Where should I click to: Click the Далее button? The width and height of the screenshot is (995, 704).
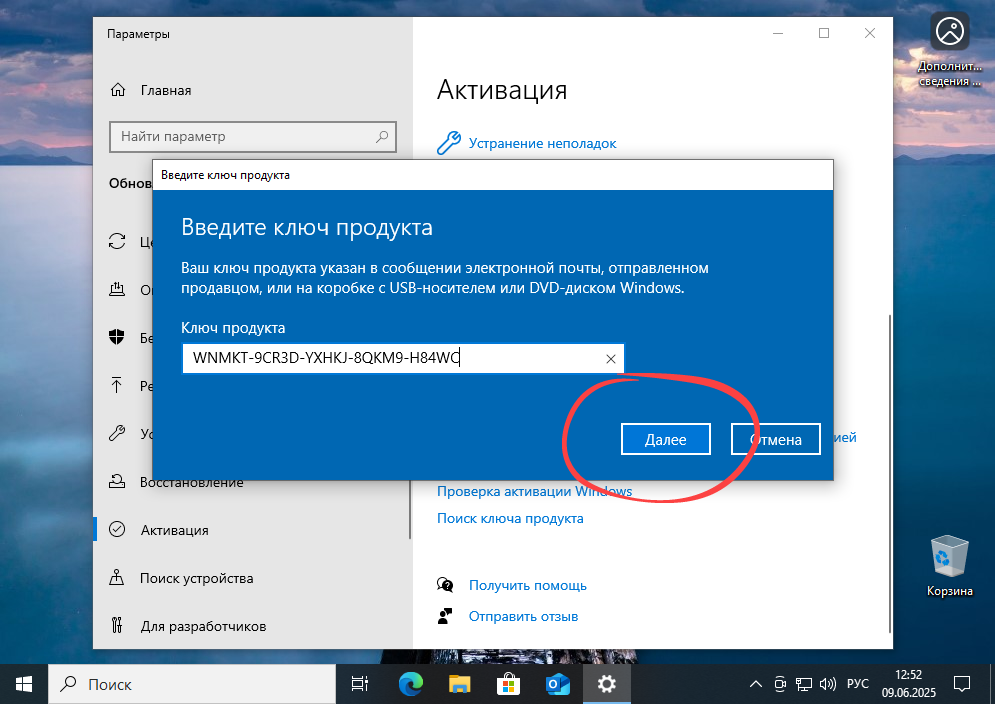(666, 438)
